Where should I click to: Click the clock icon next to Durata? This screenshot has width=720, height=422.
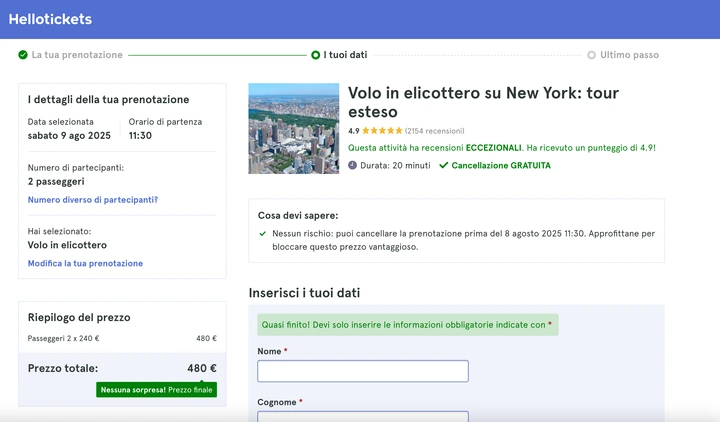click(353, 165)
